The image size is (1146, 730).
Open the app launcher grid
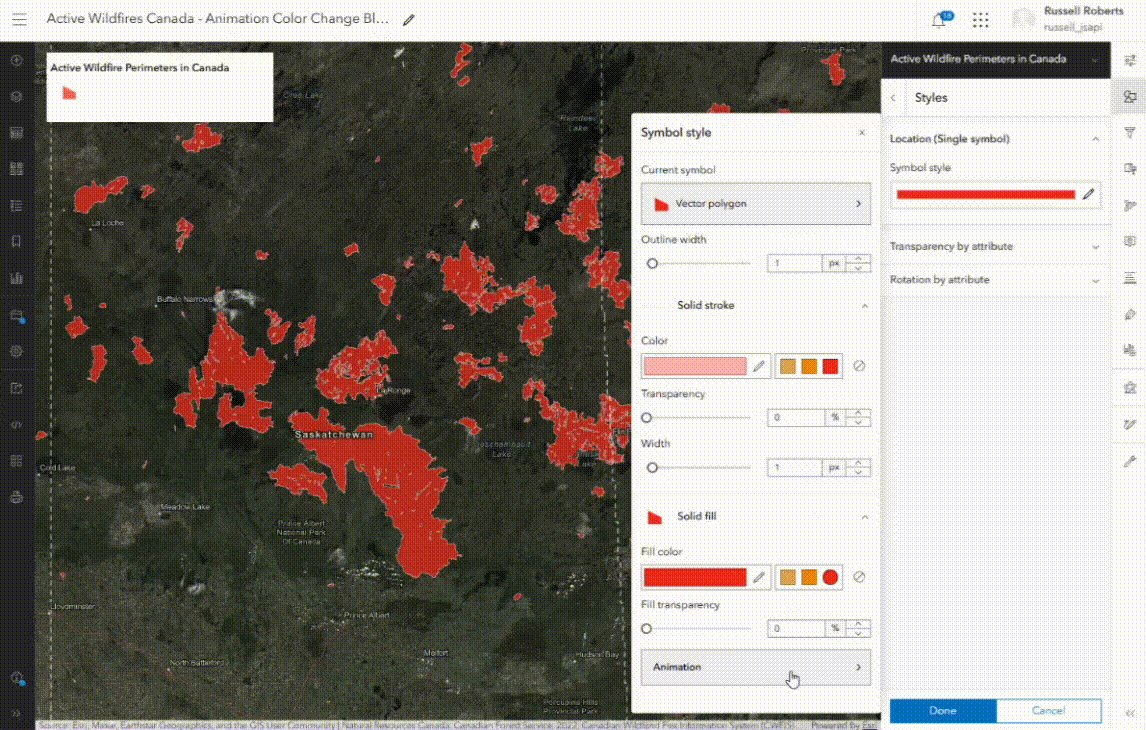[980, 20]
